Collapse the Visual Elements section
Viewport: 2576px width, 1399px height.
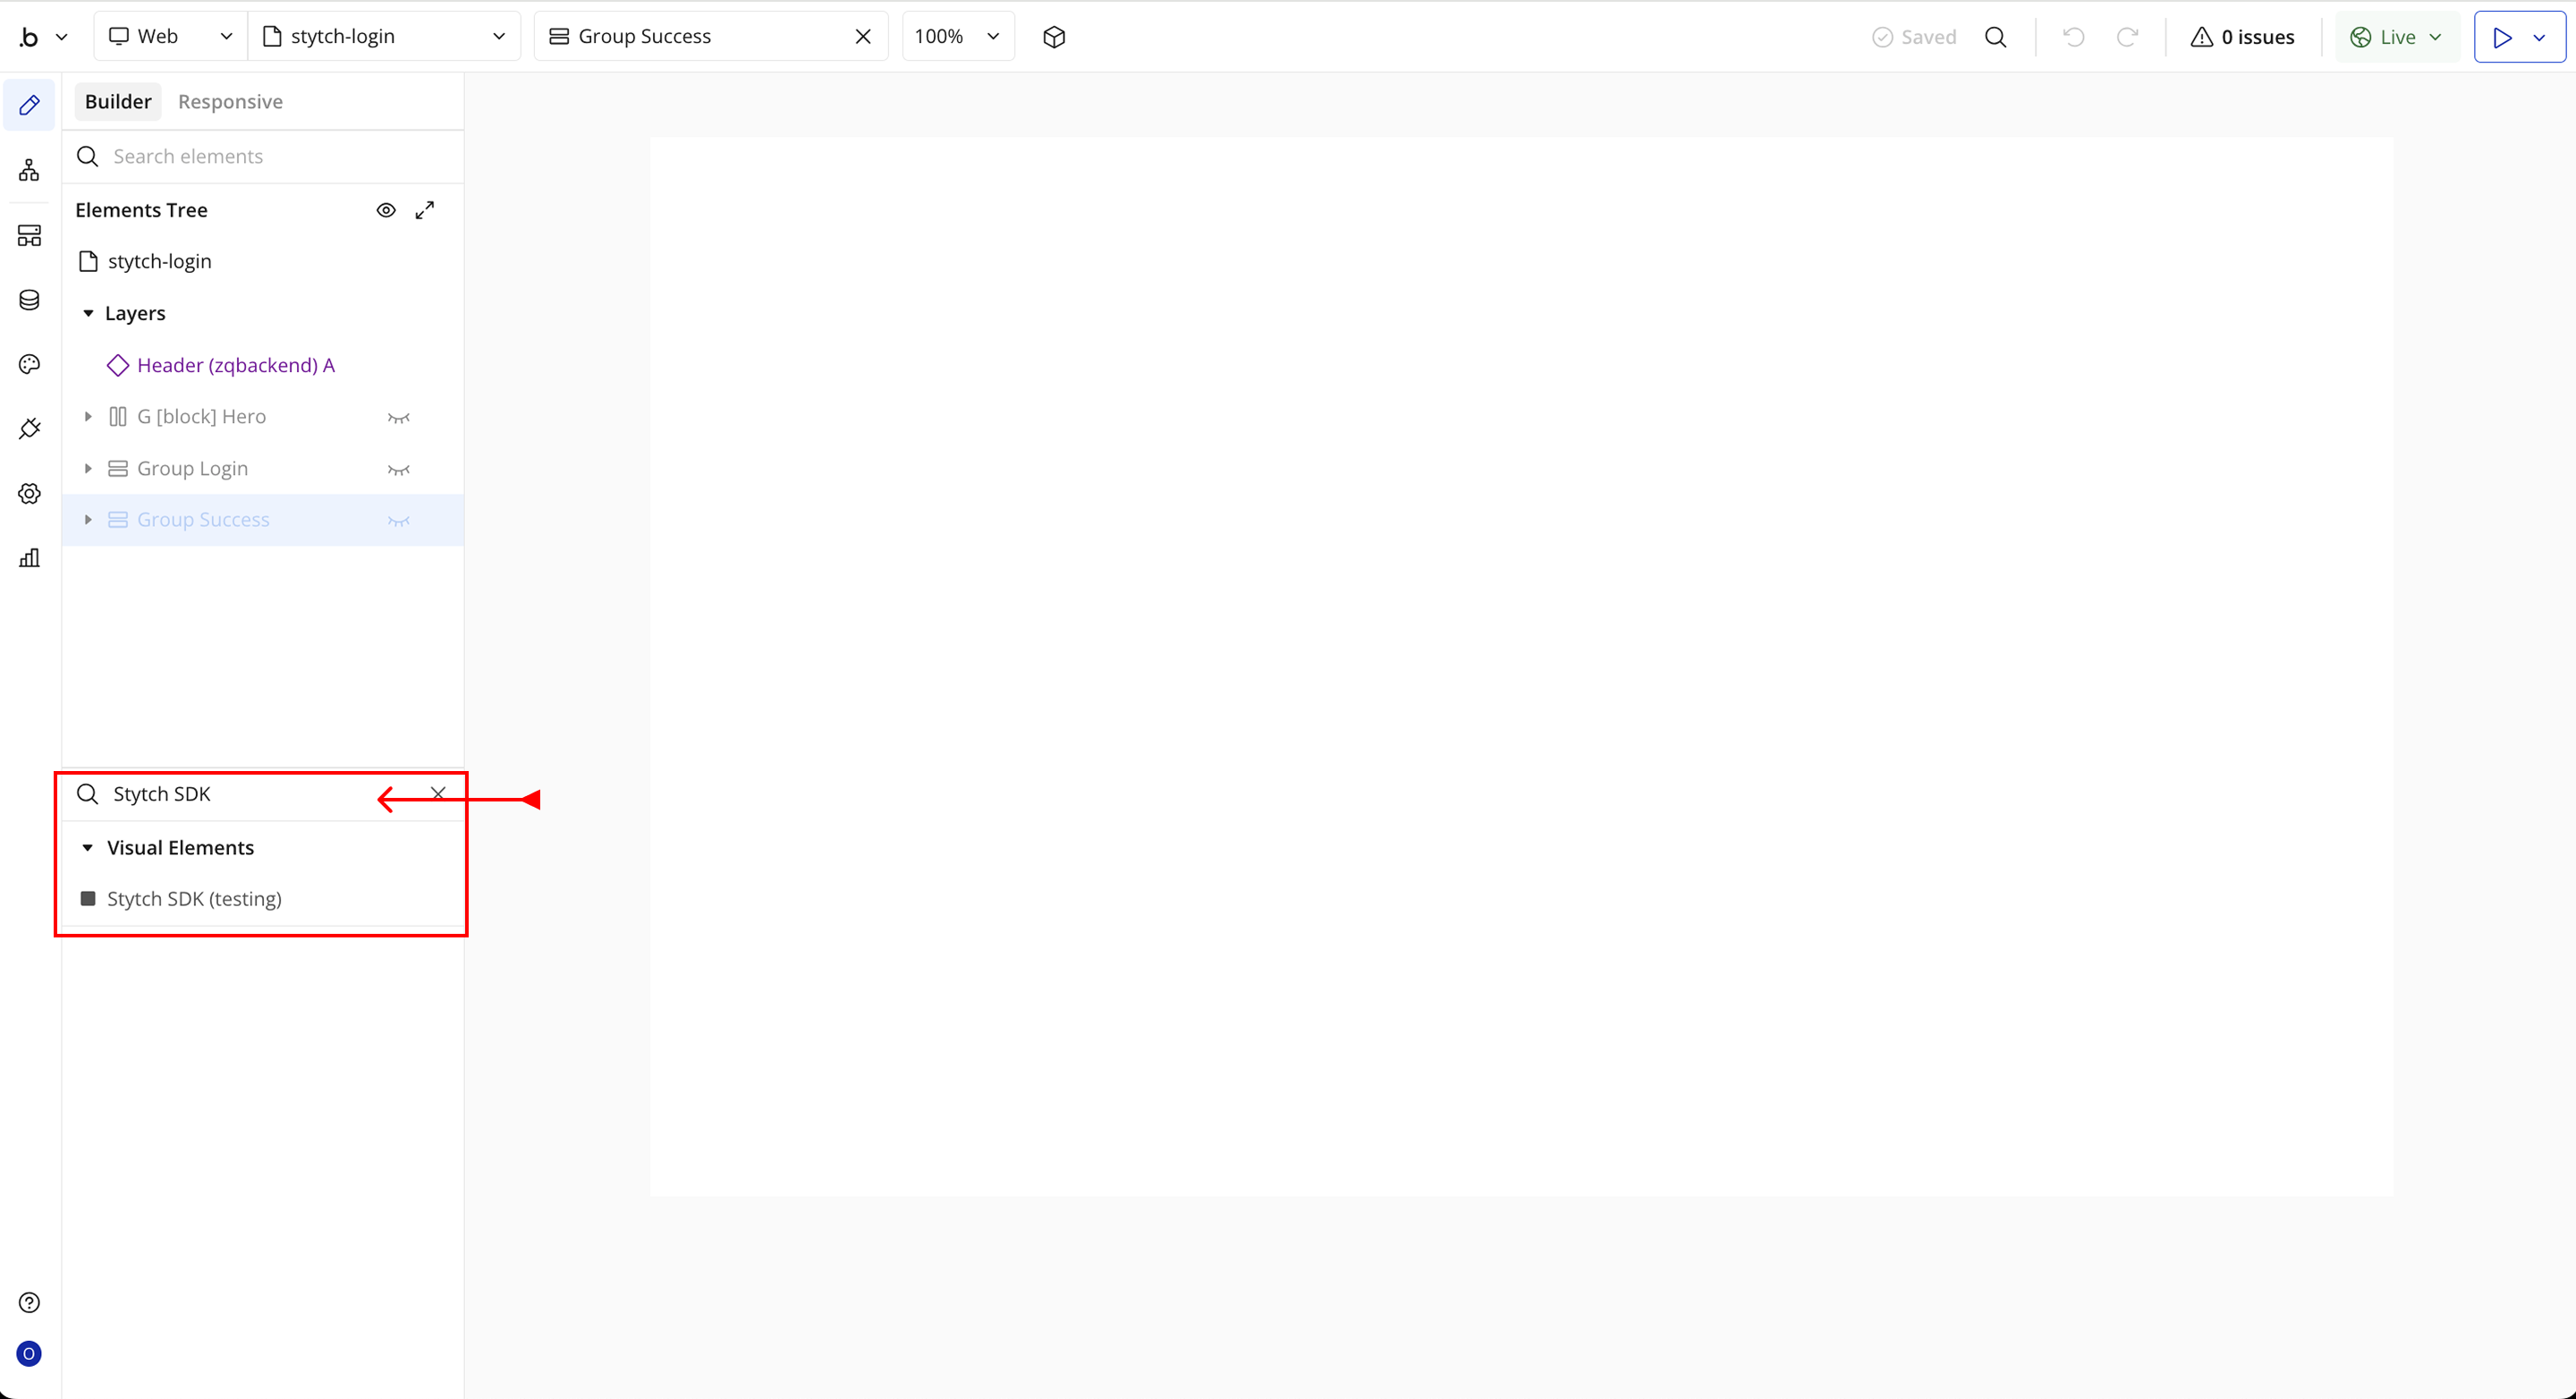pyautogui.click(x=88, y=848)
